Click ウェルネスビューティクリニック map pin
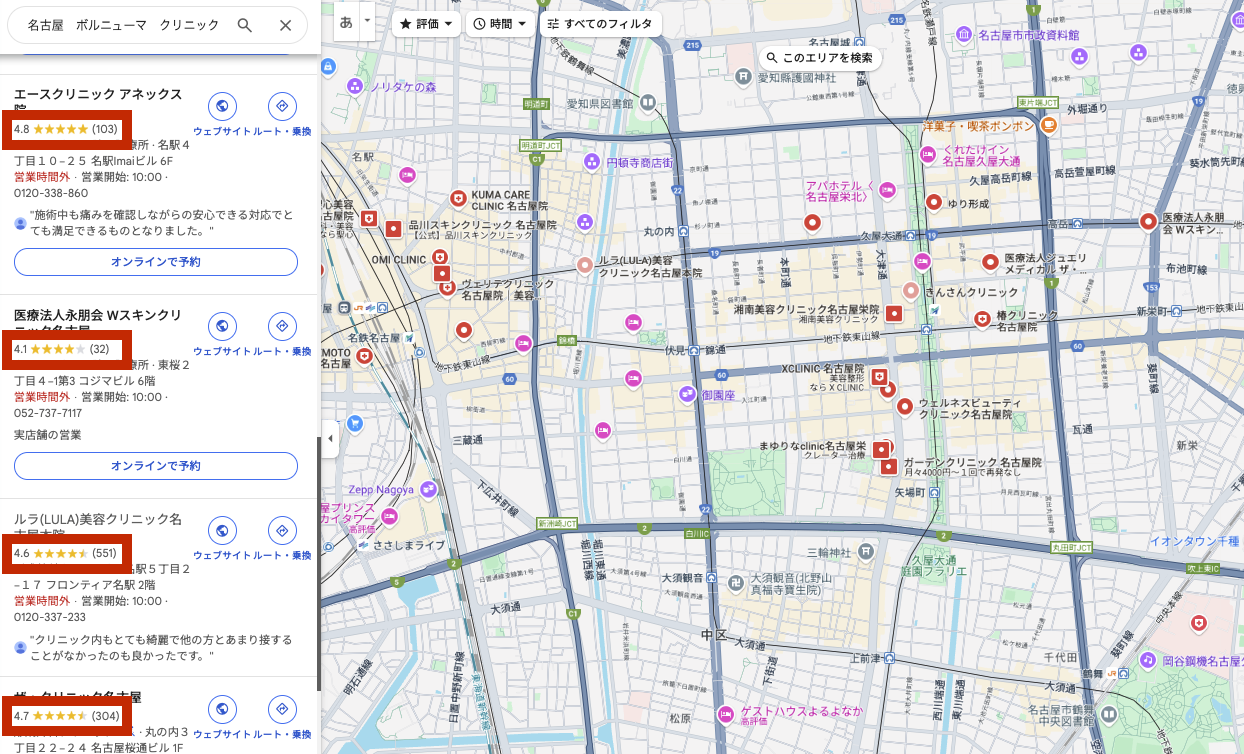Image resolution: width=1244 pixels, height=754 pixels. [905, 407]
